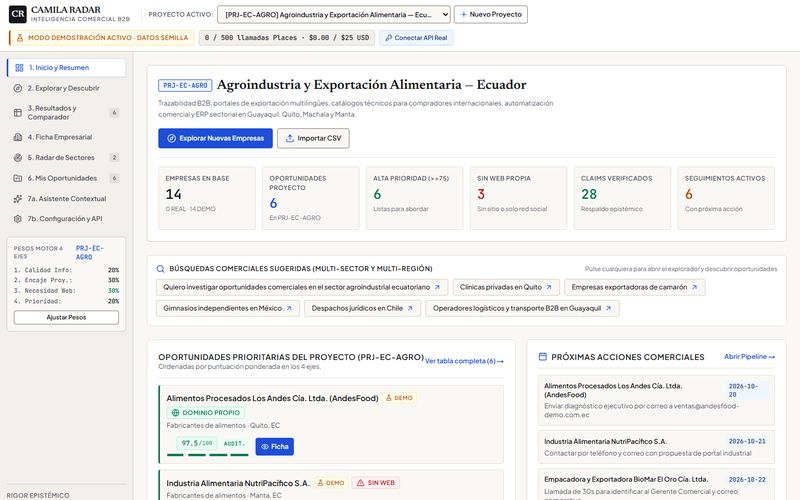This screenshot has height=500, width=800.
Task: Click the Empresas en Base stat card
Action: coord(207,198)
